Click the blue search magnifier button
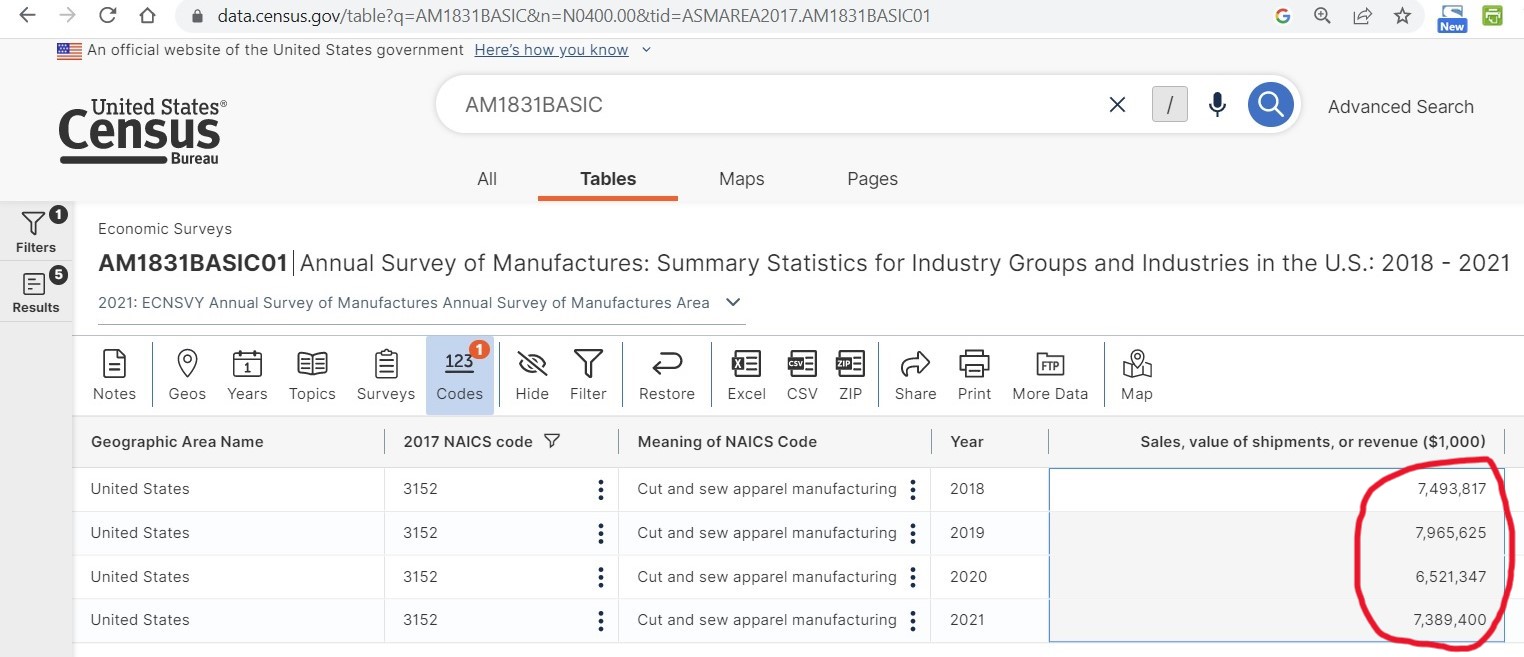The image size is (1524, 657). tap(1270, 104)
